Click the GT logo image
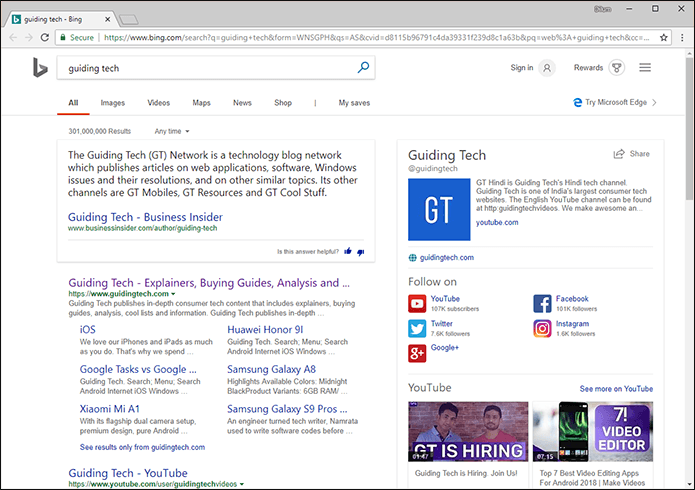695x490 pixels. point(439,209)
